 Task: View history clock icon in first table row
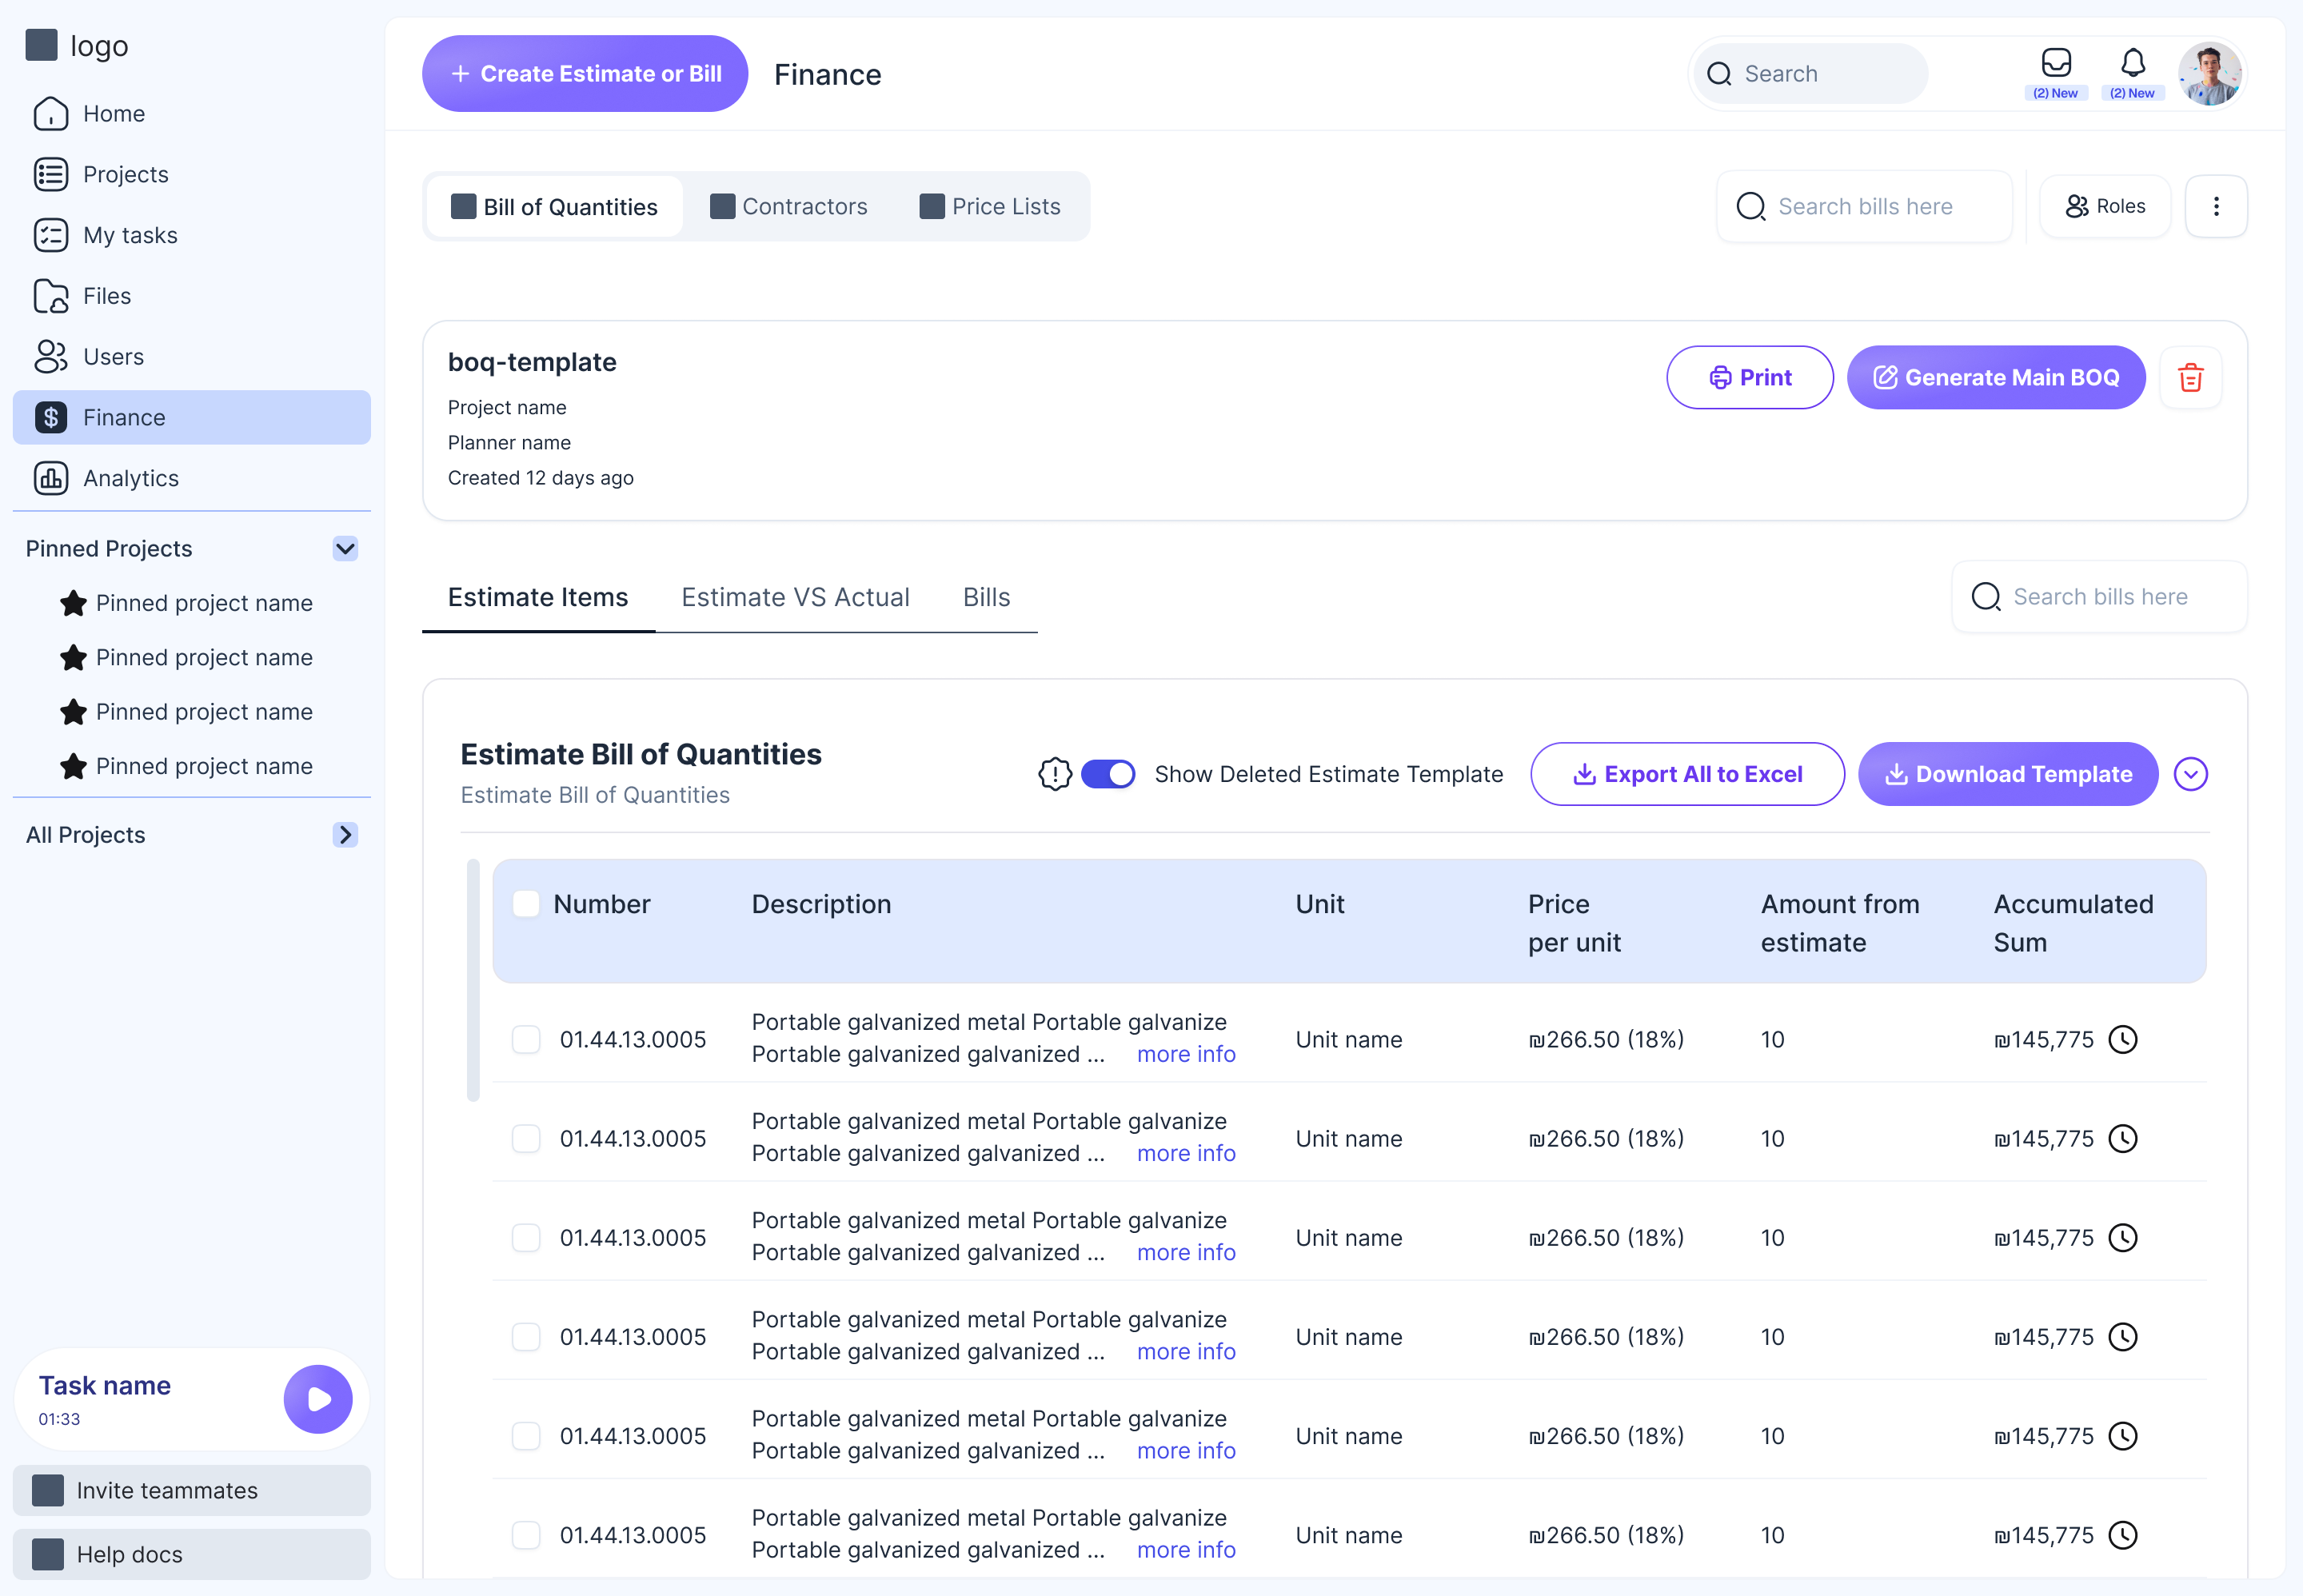pyautogui.click(x=2122, y=1040)
